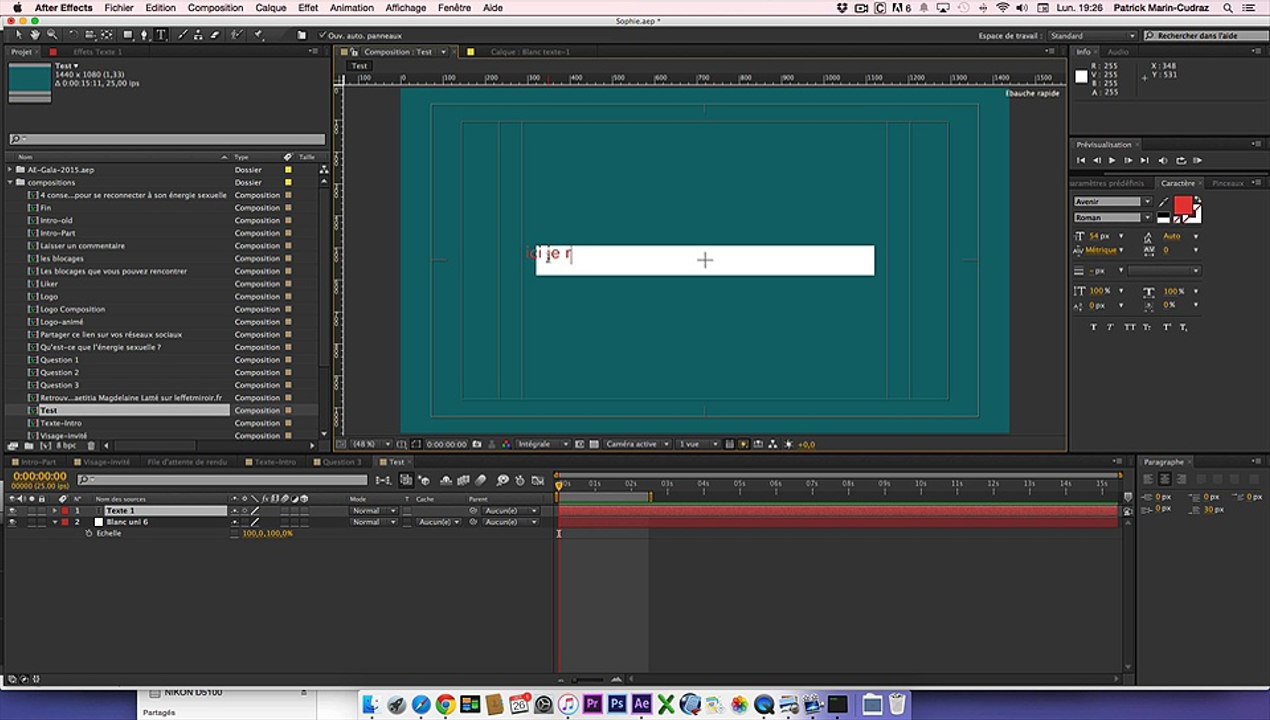
Task: Open the Calque menu
Action: click(x=270, y=8)
